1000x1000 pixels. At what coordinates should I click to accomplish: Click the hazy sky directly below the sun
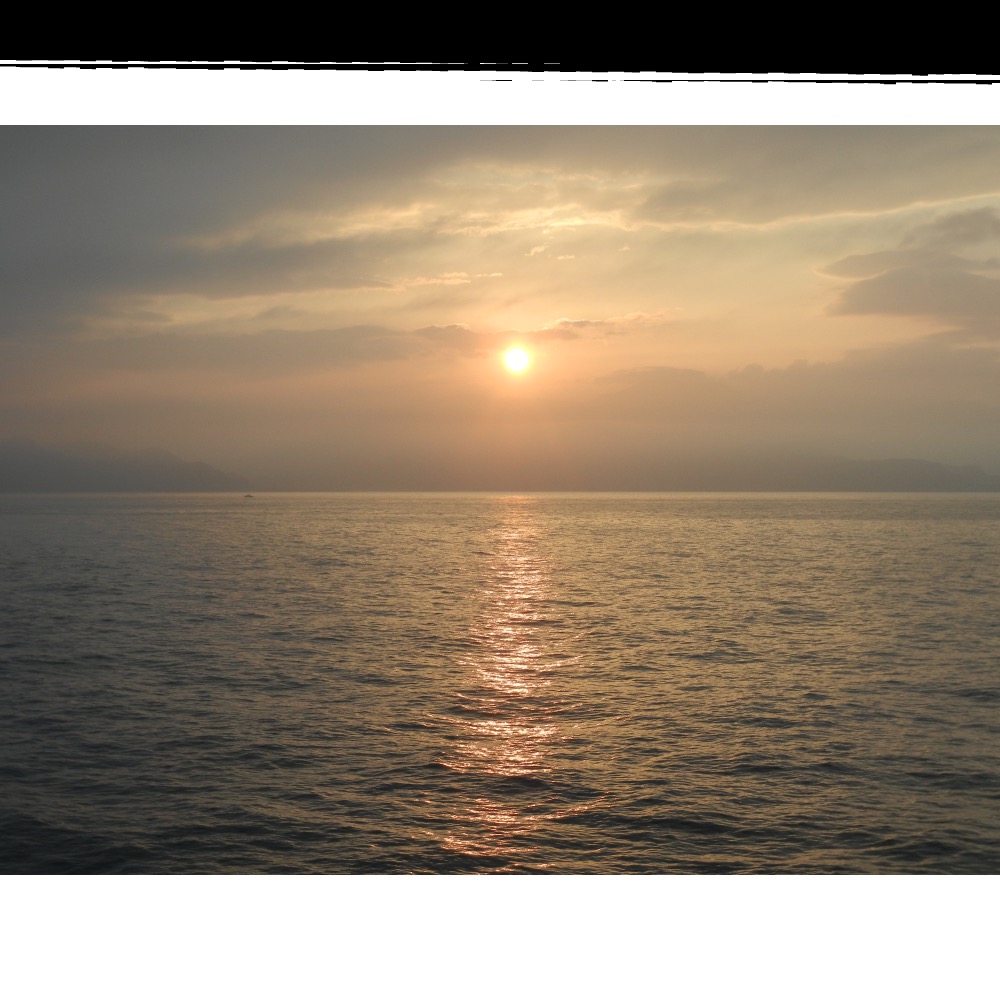[x=516, y=430]
